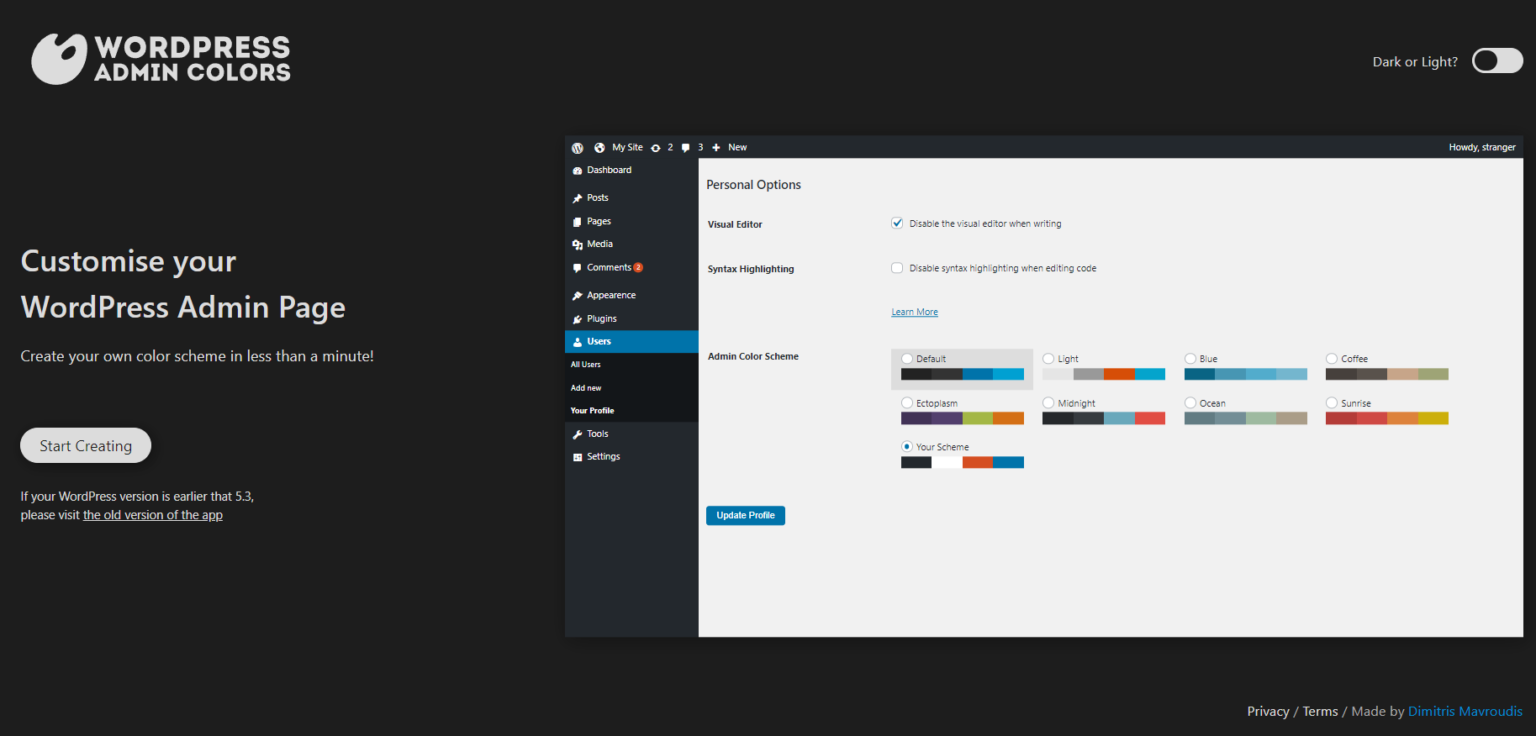Open the Privacy link in footer
Viewport: 1536px width, 736px height.
(1268, 711)
